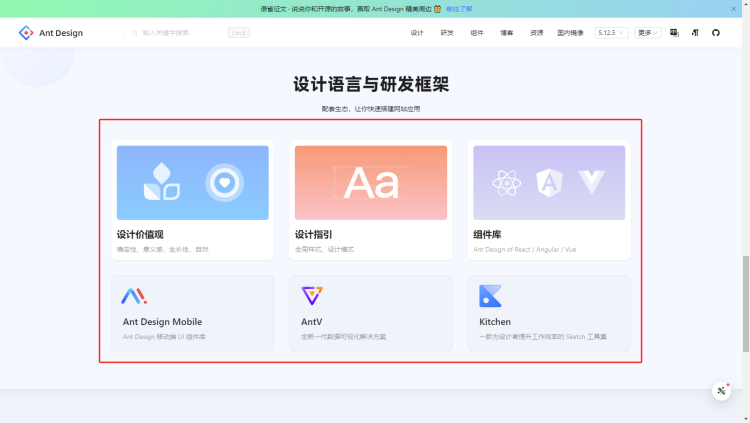Screen dimensions: 750x423
Task: Click the purple 组件库 cover image
Action: 549,183
